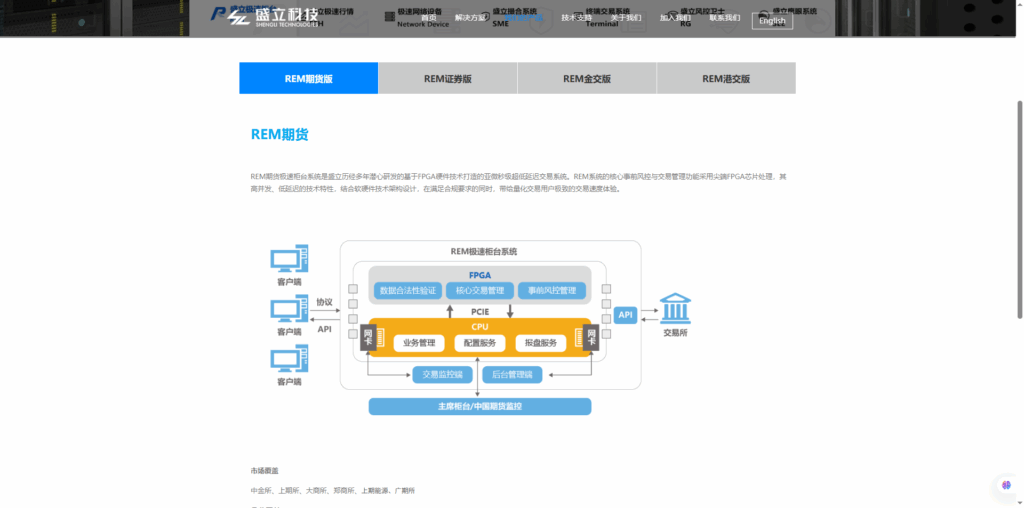Switch to the REM期货版 tab

click(x=309, y=78)
